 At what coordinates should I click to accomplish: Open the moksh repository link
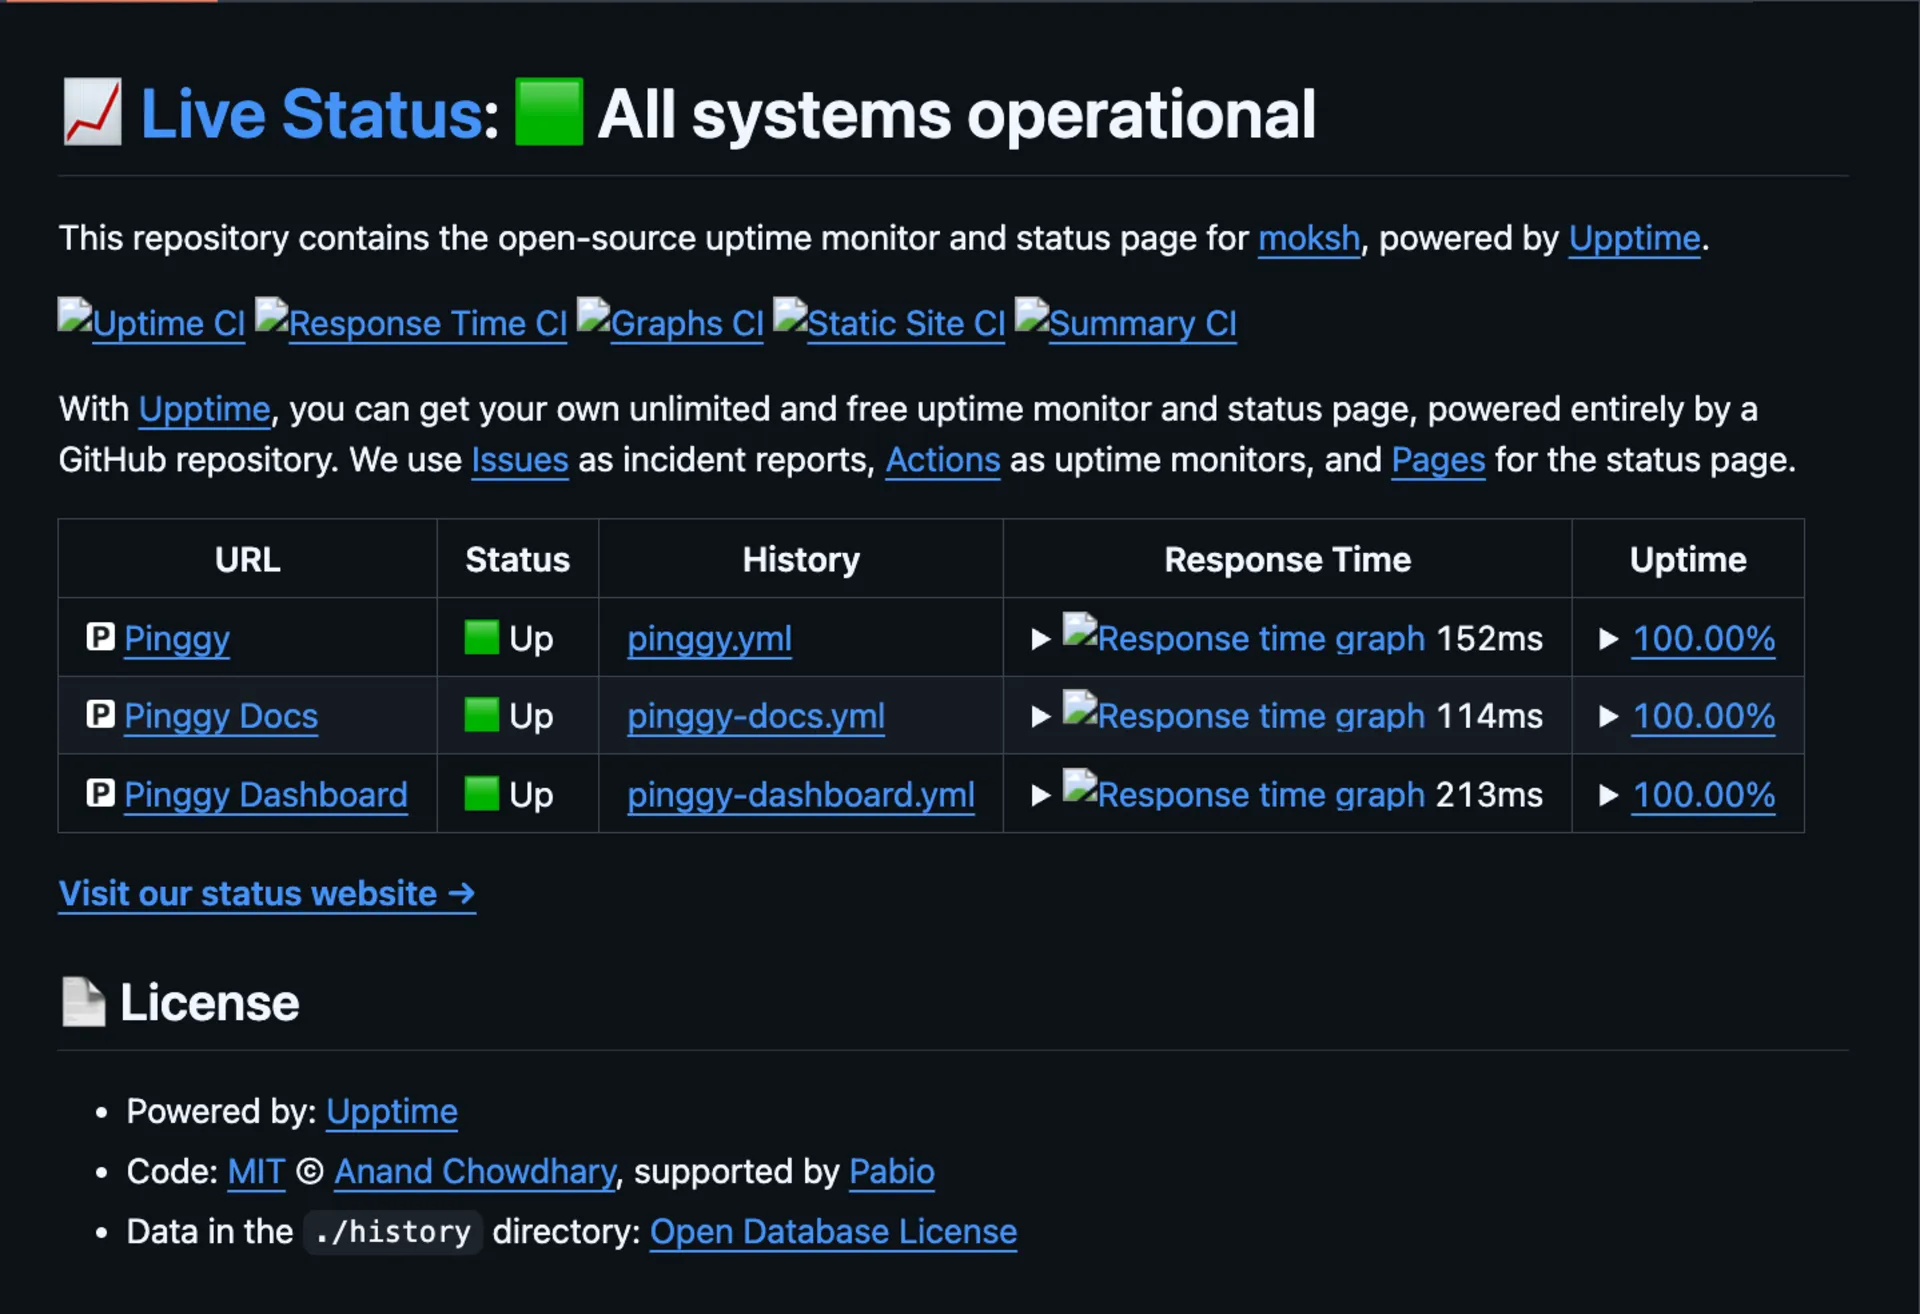tap(1308, 238)
